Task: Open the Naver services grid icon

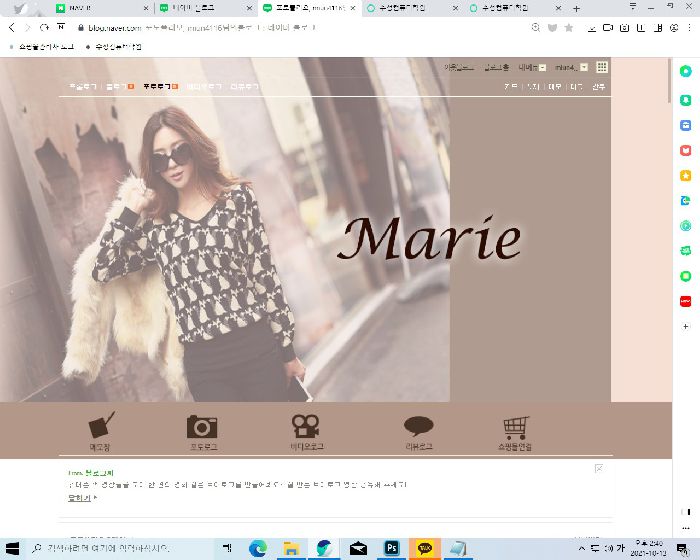Action: pos(602,67)
